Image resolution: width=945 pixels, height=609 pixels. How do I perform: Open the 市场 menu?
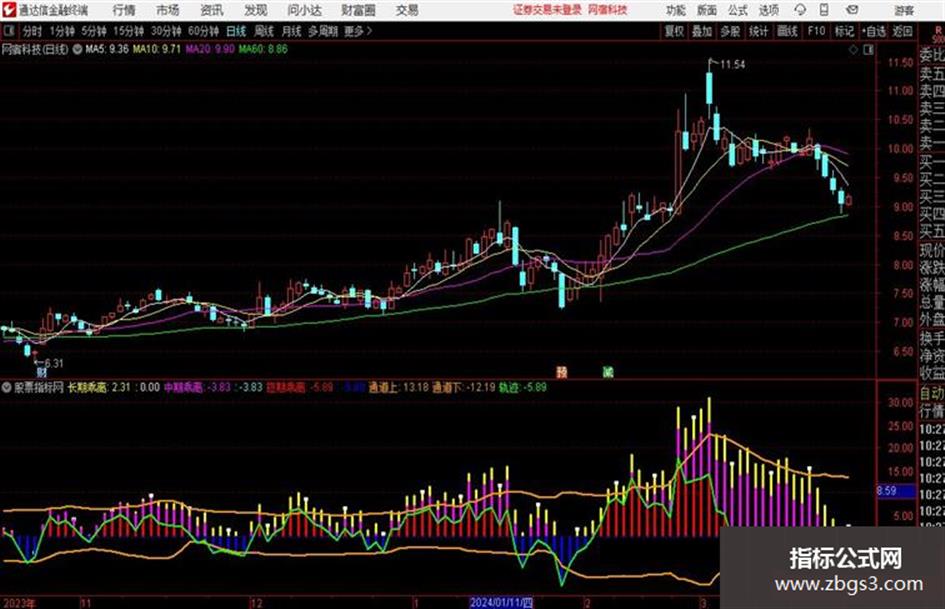pyautogui.click(x=168, y=10)
